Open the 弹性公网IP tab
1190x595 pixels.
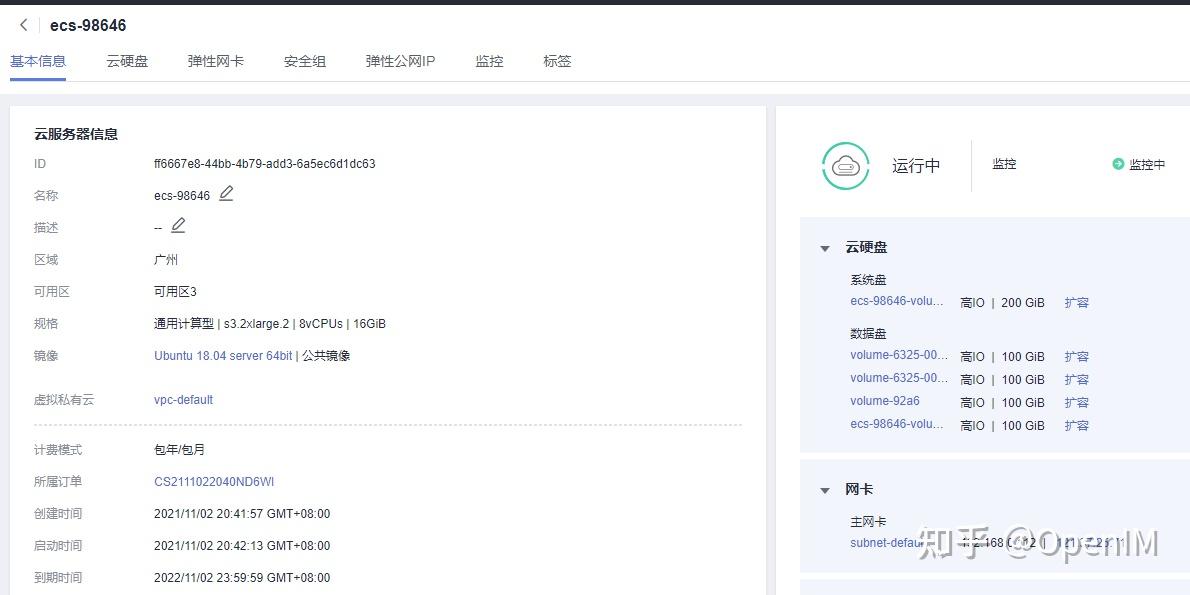coord(399,61)
